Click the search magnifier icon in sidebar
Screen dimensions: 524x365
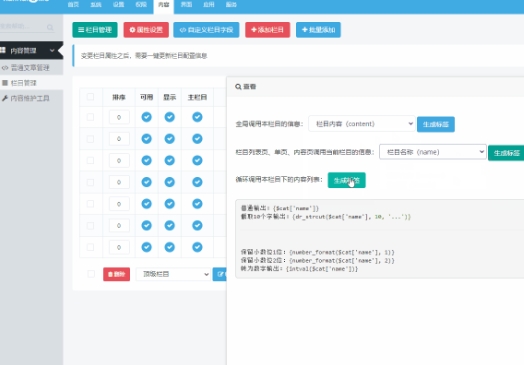[x=50, y=27]
